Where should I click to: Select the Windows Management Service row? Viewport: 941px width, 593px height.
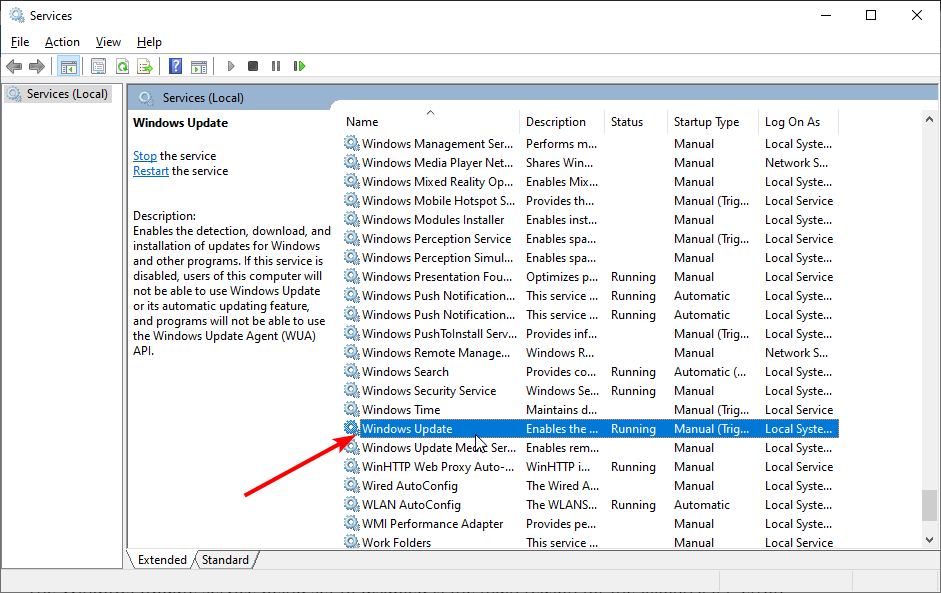591,143
